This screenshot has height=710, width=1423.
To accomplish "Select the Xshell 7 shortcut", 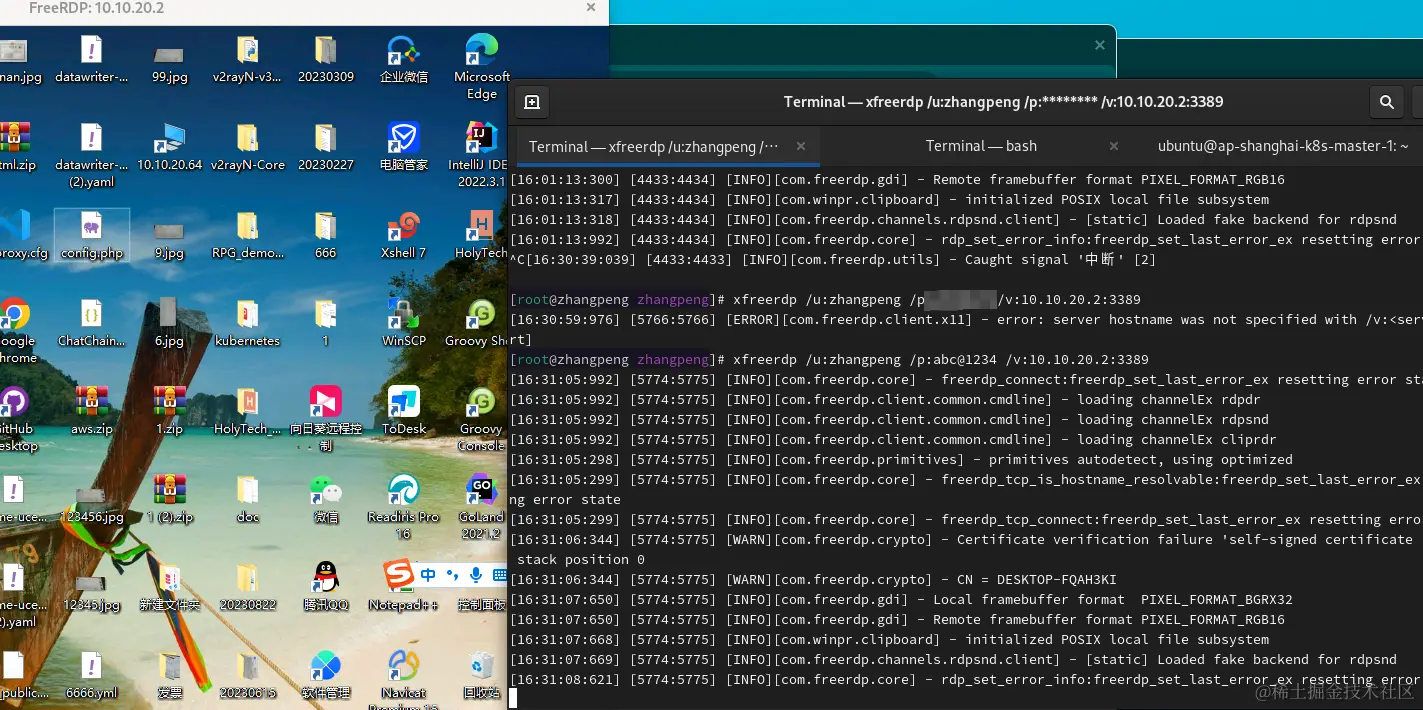I will [x=403, y=235].
